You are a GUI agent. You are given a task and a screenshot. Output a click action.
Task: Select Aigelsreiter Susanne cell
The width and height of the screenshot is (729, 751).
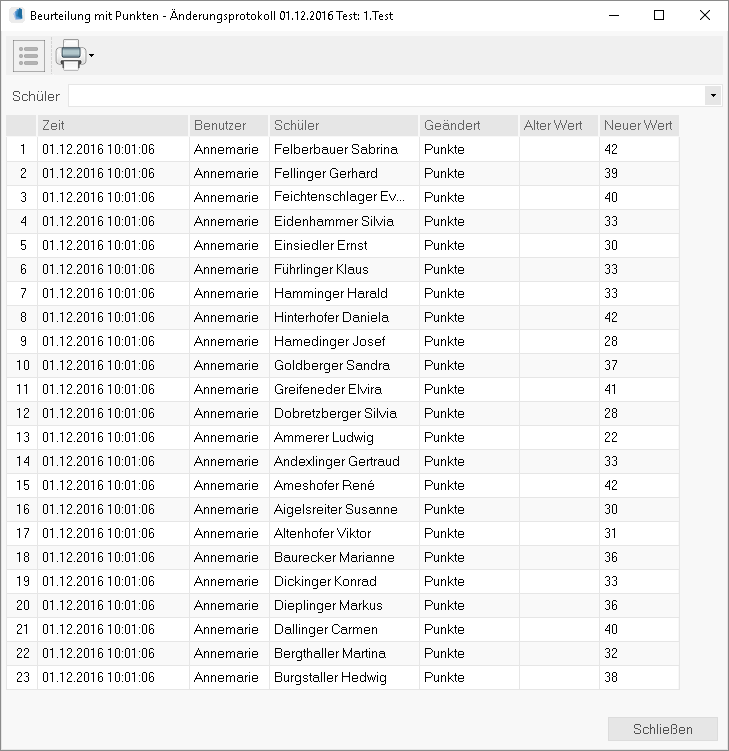click(x=344, y=509)
